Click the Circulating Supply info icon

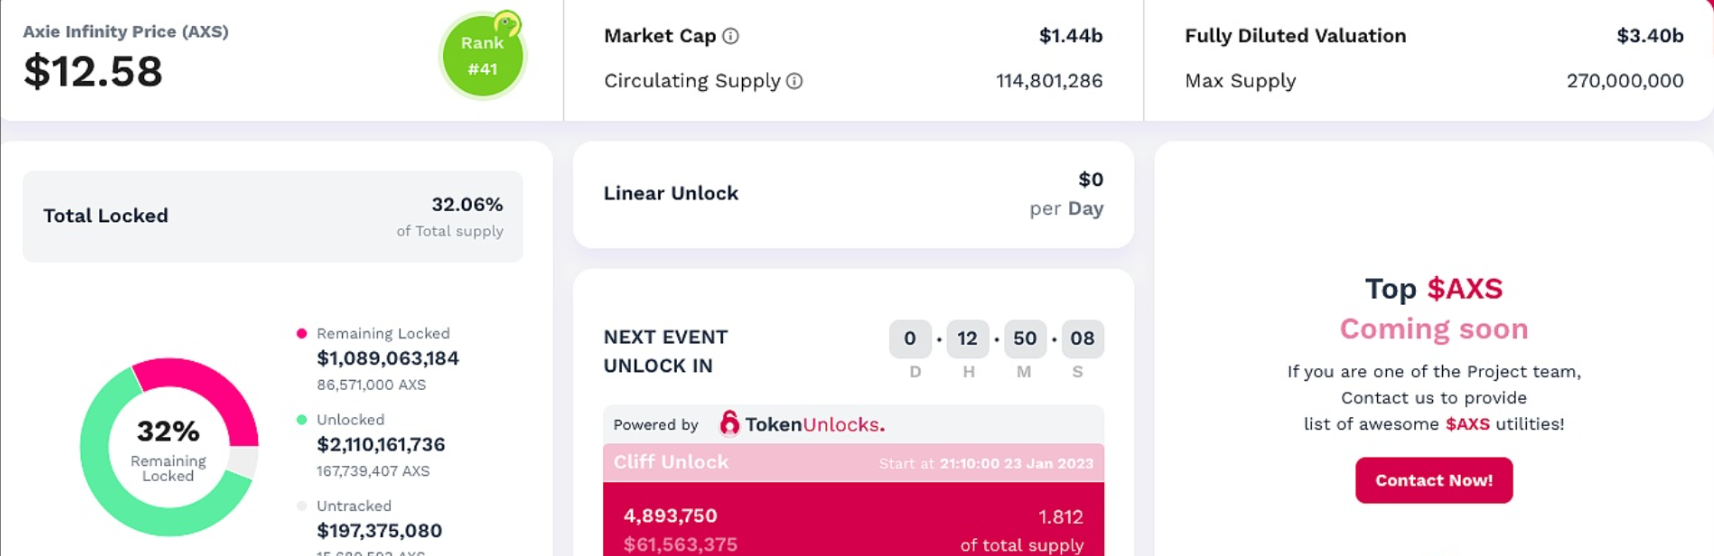click(x=794, y=81)
